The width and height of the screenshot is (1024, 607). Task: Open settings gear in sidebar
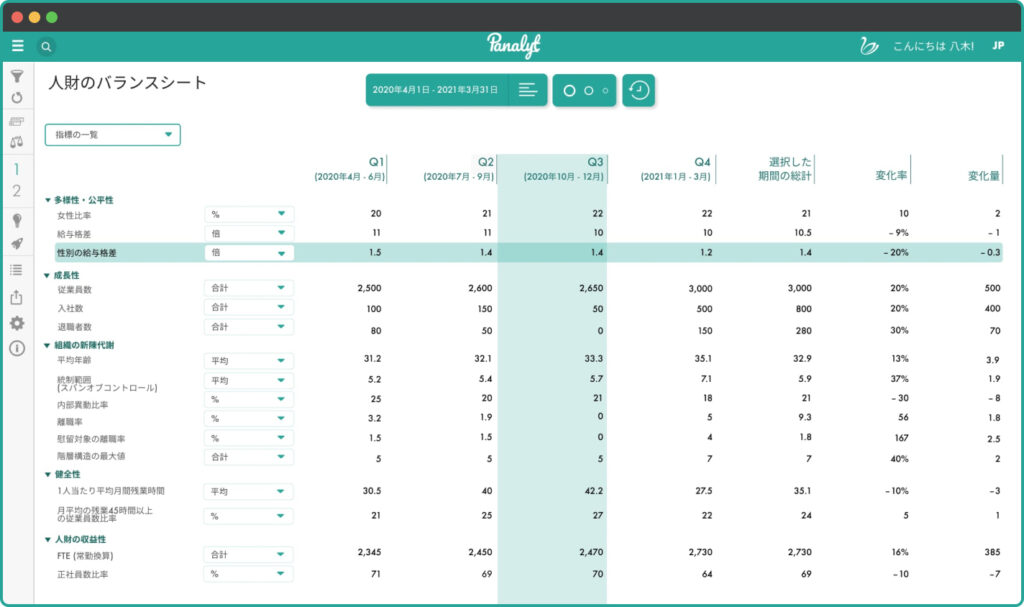pyautogui.click(x=17, y=323)
